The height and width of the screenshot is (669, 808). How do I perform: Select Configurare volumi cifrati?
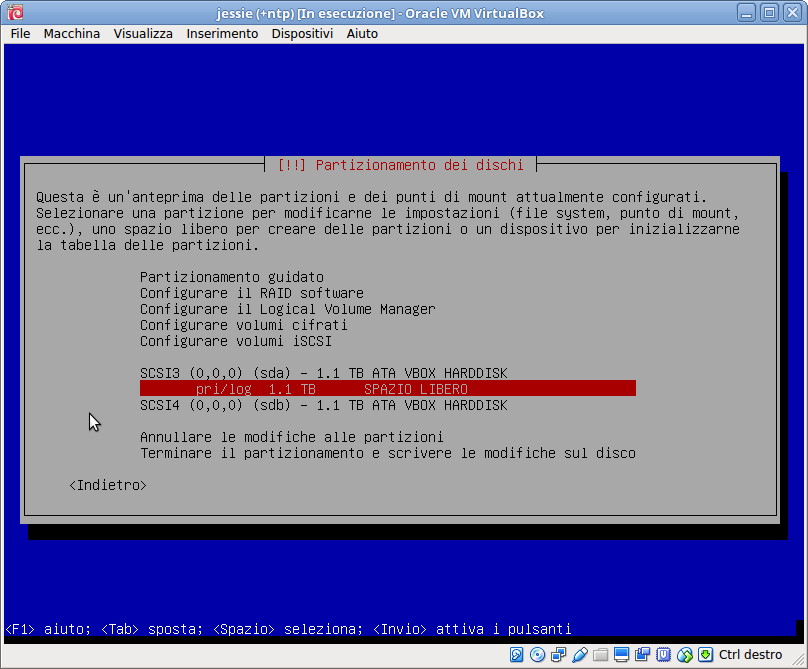point(244,325)
